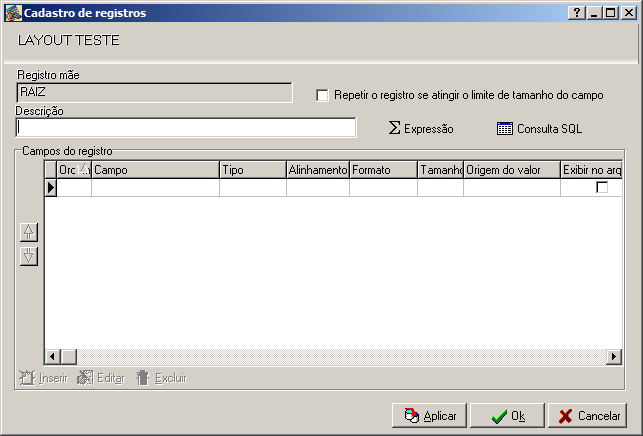Click the move field down arrow
Screen dimensions: 643x436
[29, 256]
